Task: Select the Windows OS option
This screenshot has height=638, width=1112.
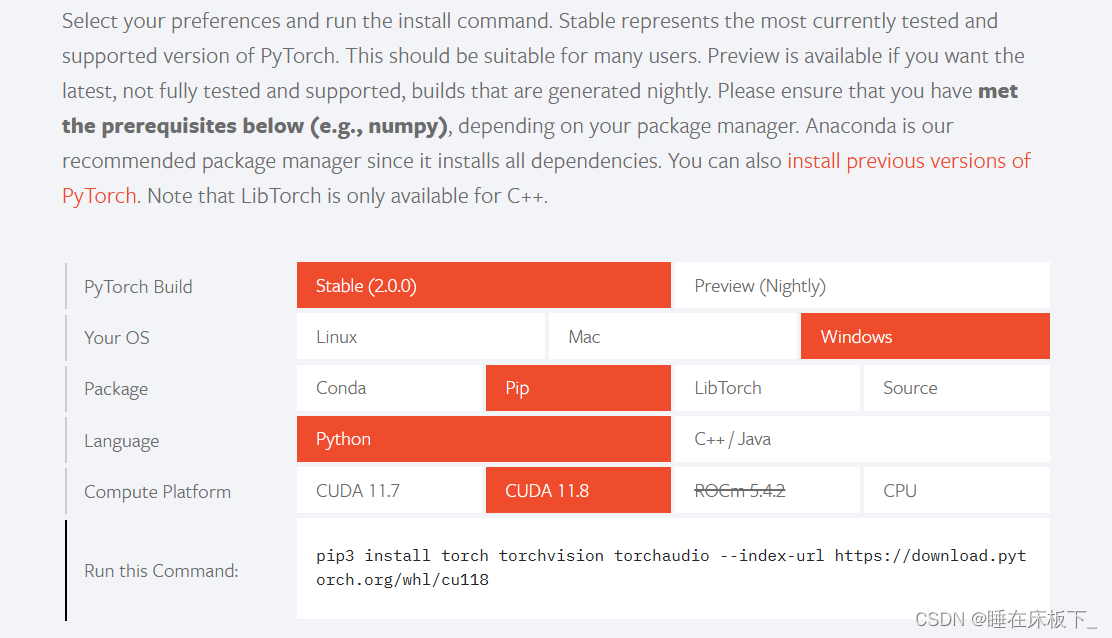Action: (x=924, y=337)
